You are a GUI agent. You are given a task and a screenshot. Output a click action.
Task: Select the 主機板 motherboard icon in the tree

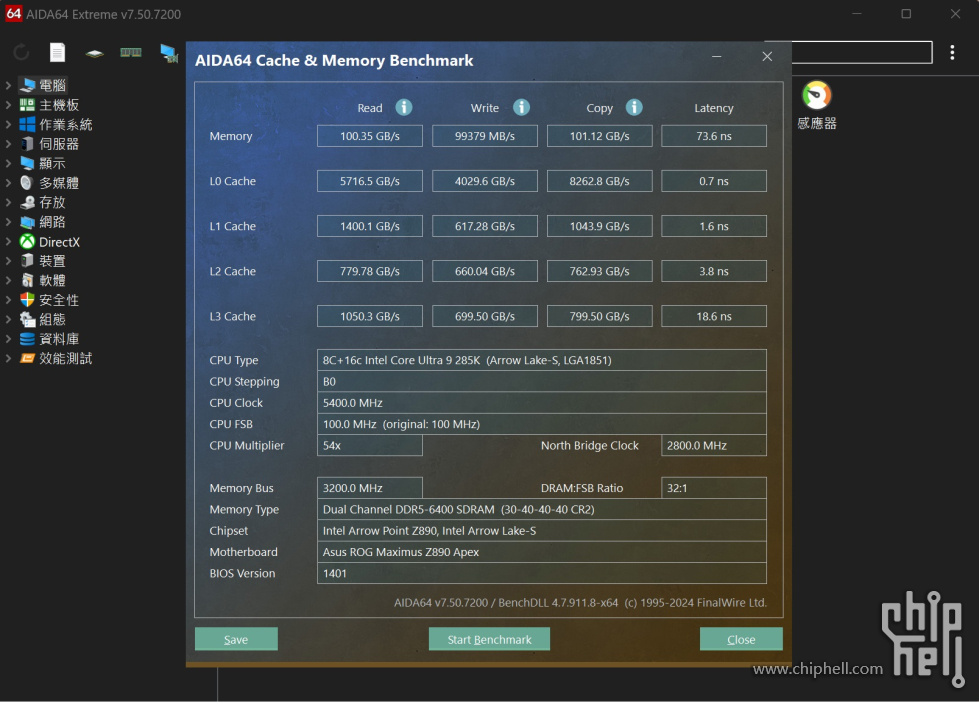(x=27, y=105)
